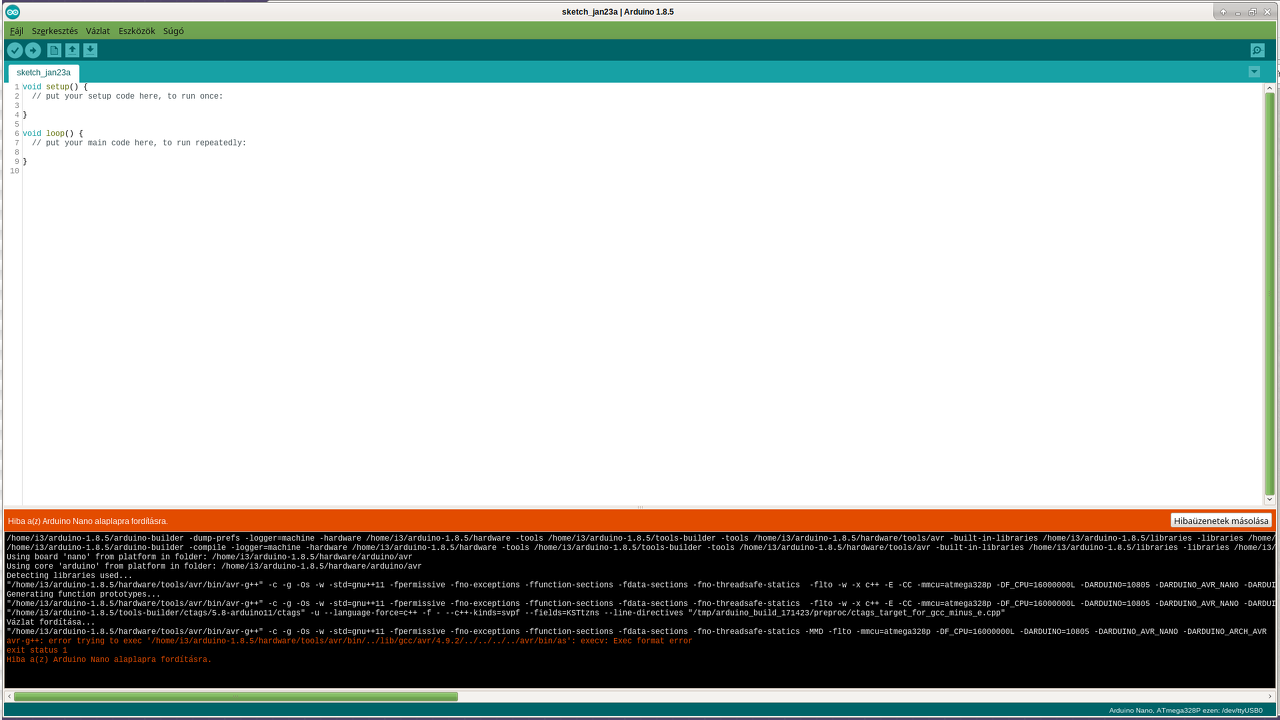Image resolution: width=1280 pixels, height=720 pixels.
Task: Save the sketch with the down-arrow icon
Action: coord(90,50)
